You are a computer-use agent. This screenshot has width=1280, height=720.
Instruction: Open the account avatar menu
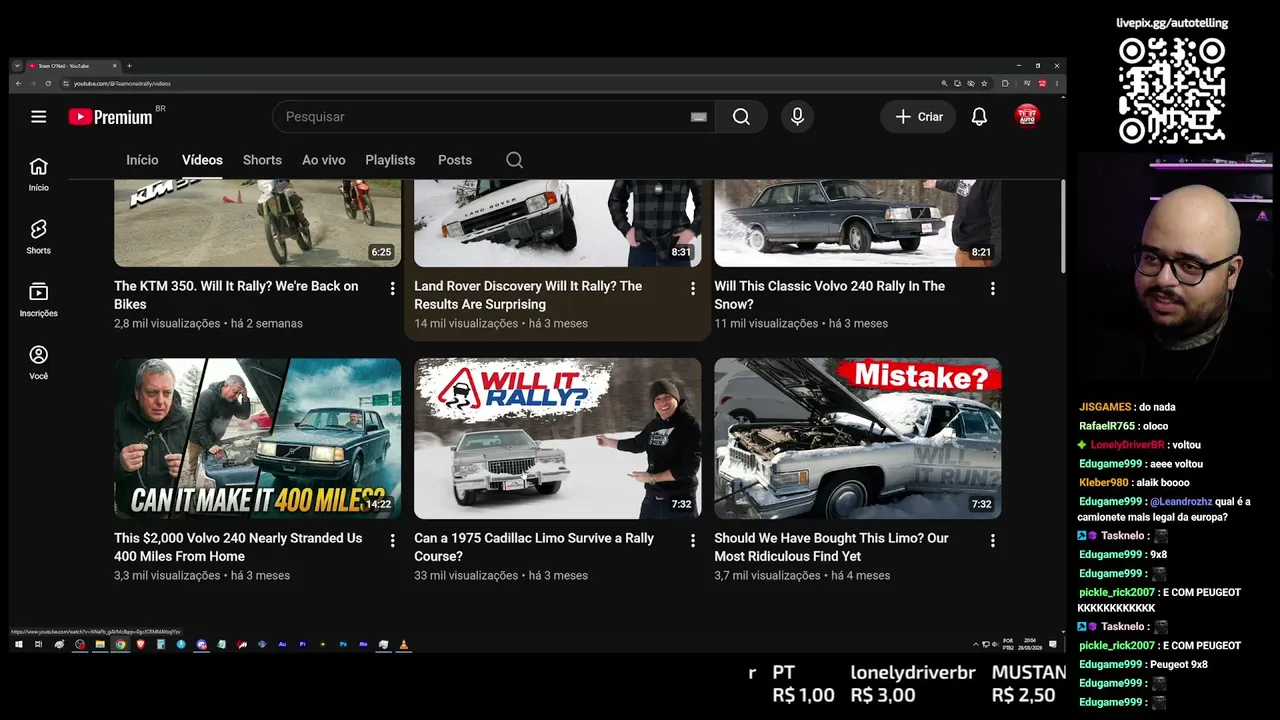[x=1027, y=117]
